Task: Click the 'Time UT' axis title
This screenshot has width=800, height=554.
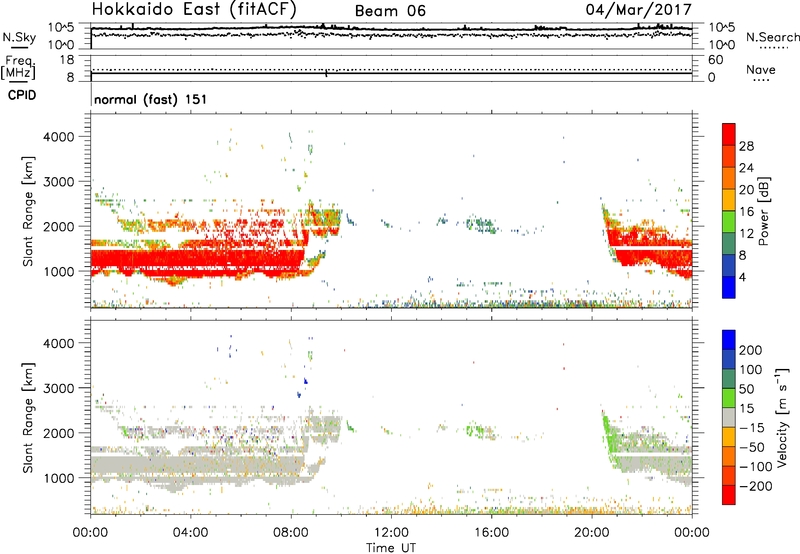Action: pos(391,547)
